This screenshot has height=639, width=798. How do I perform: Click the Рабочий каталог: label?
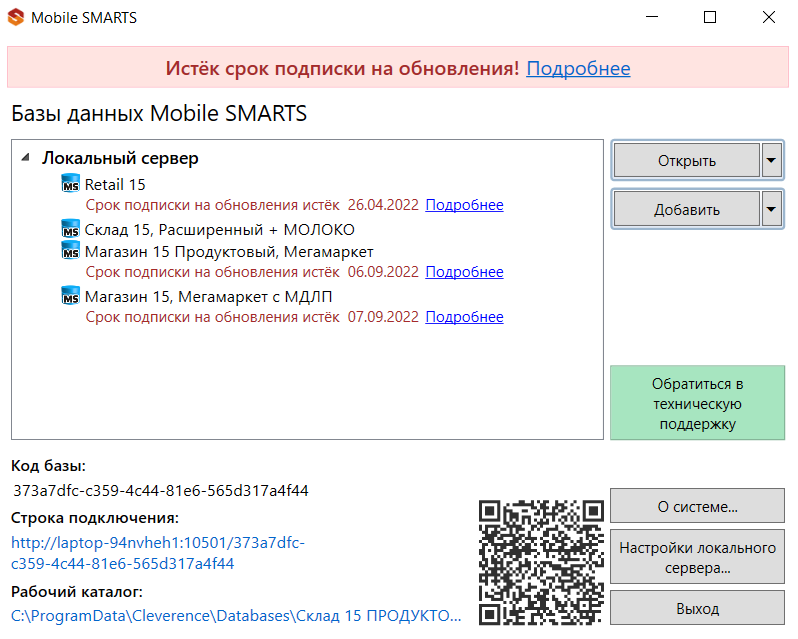[77, 592]
